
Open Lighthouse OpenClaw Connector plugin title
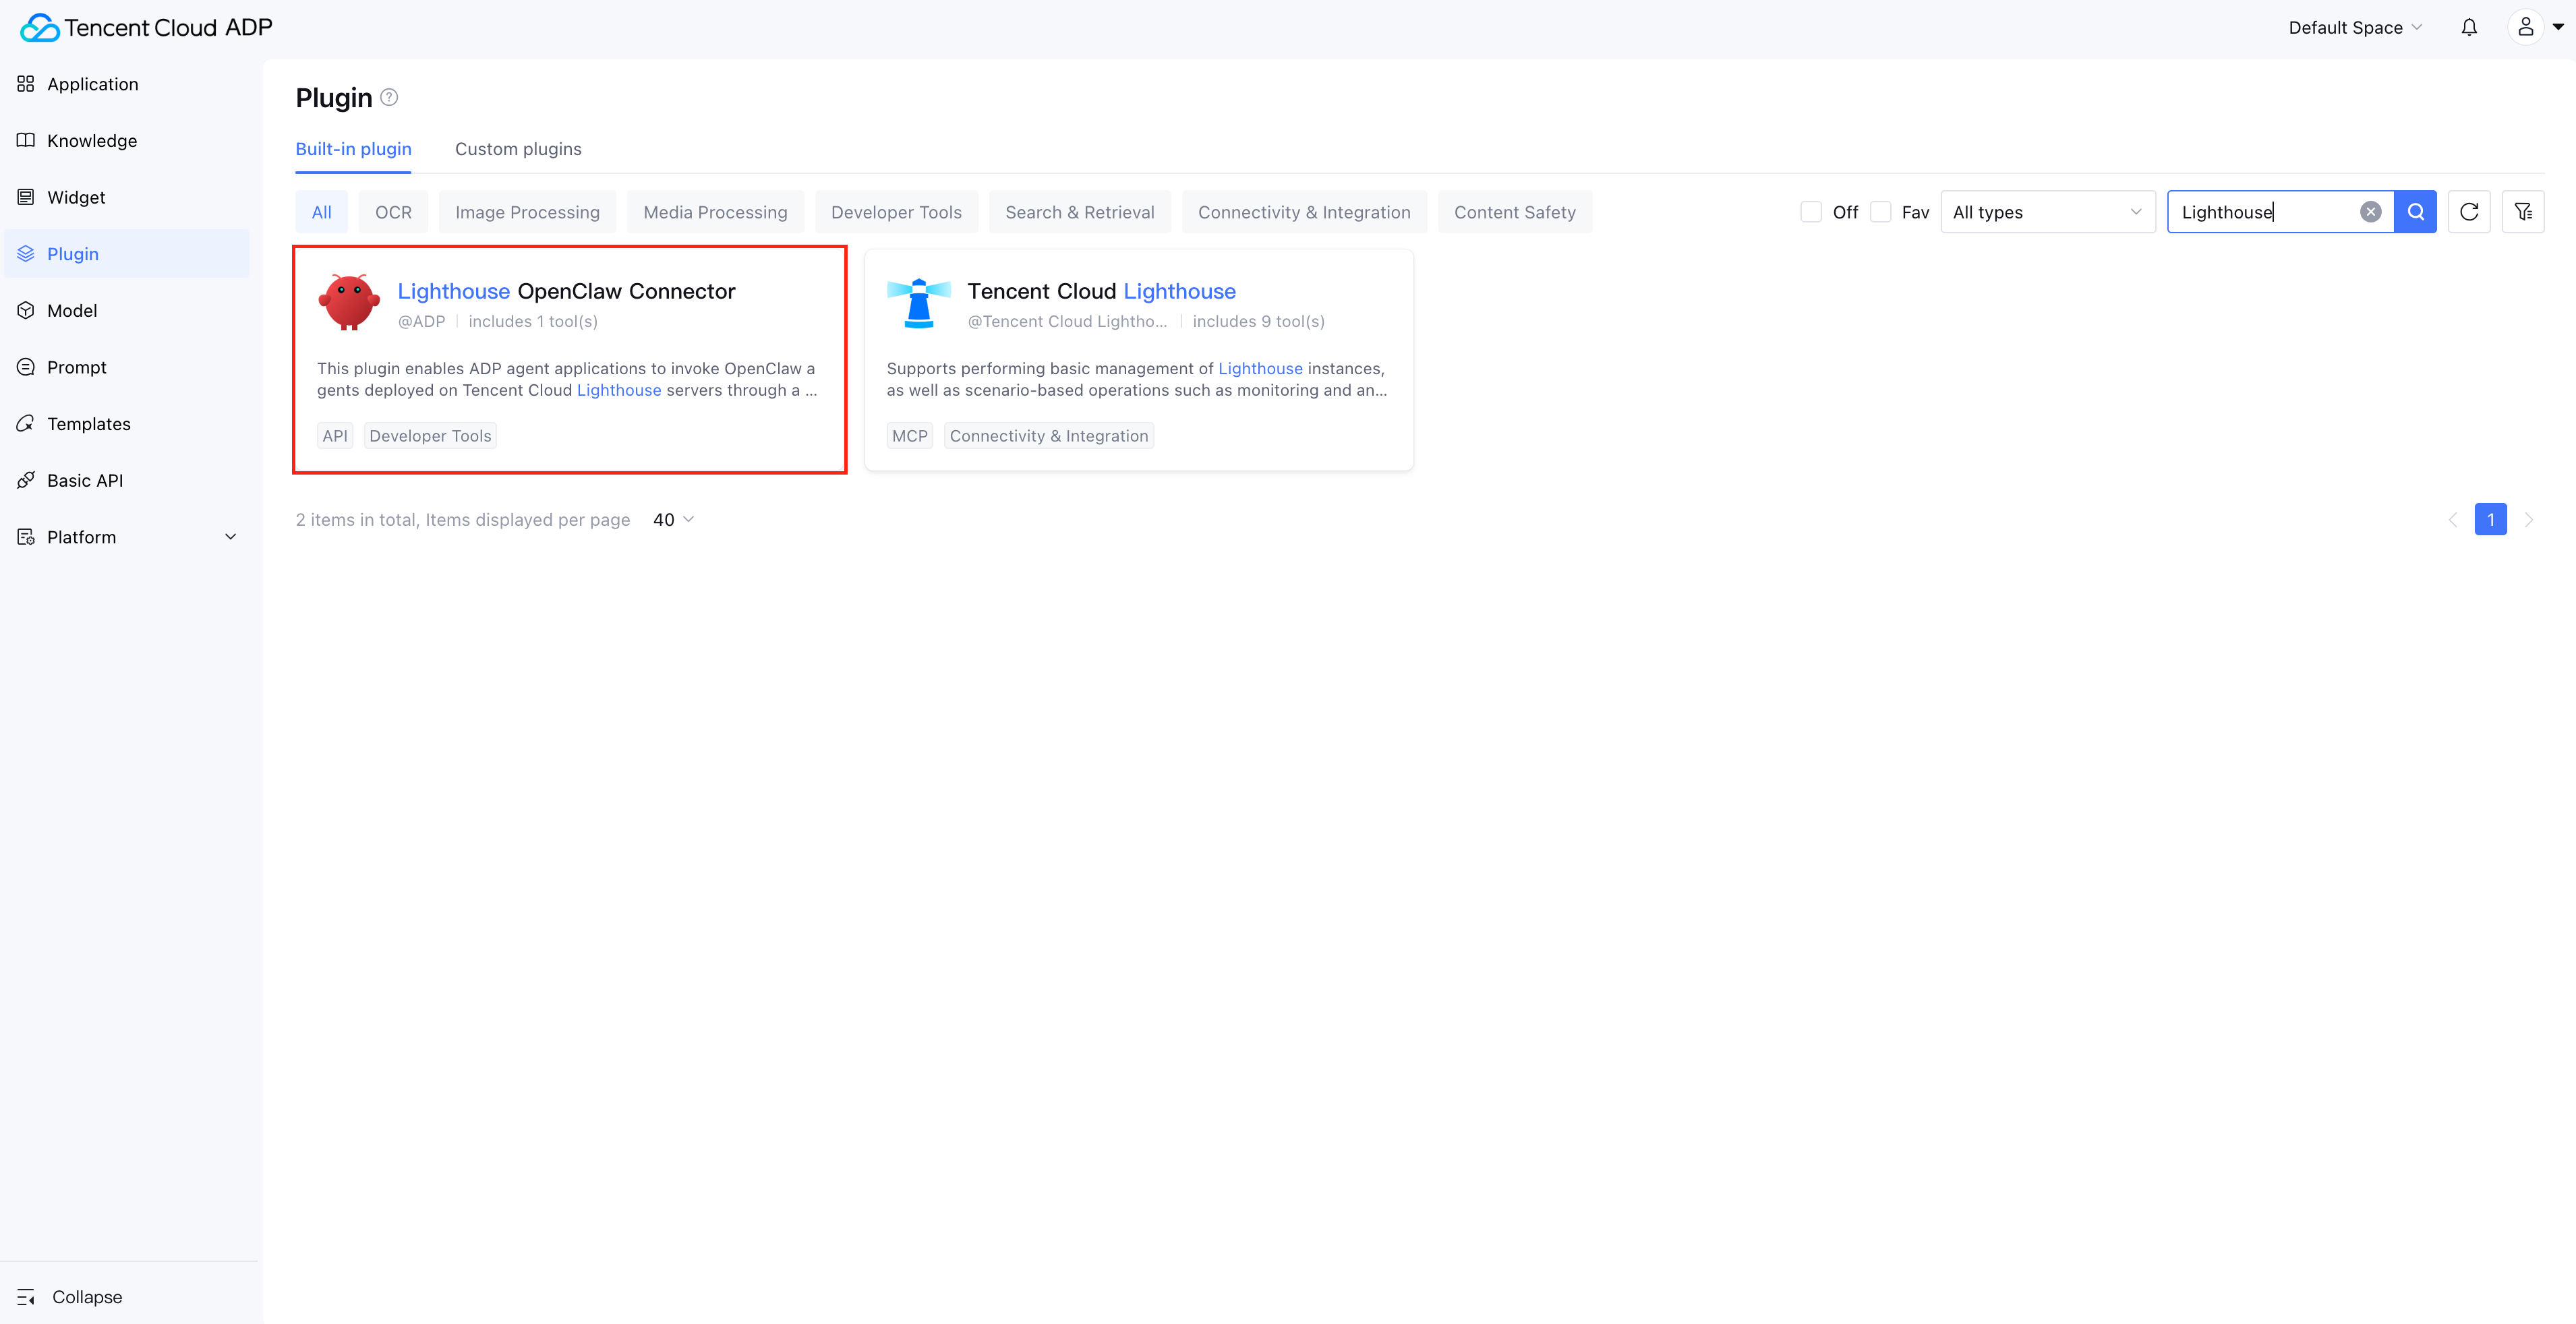566,291
